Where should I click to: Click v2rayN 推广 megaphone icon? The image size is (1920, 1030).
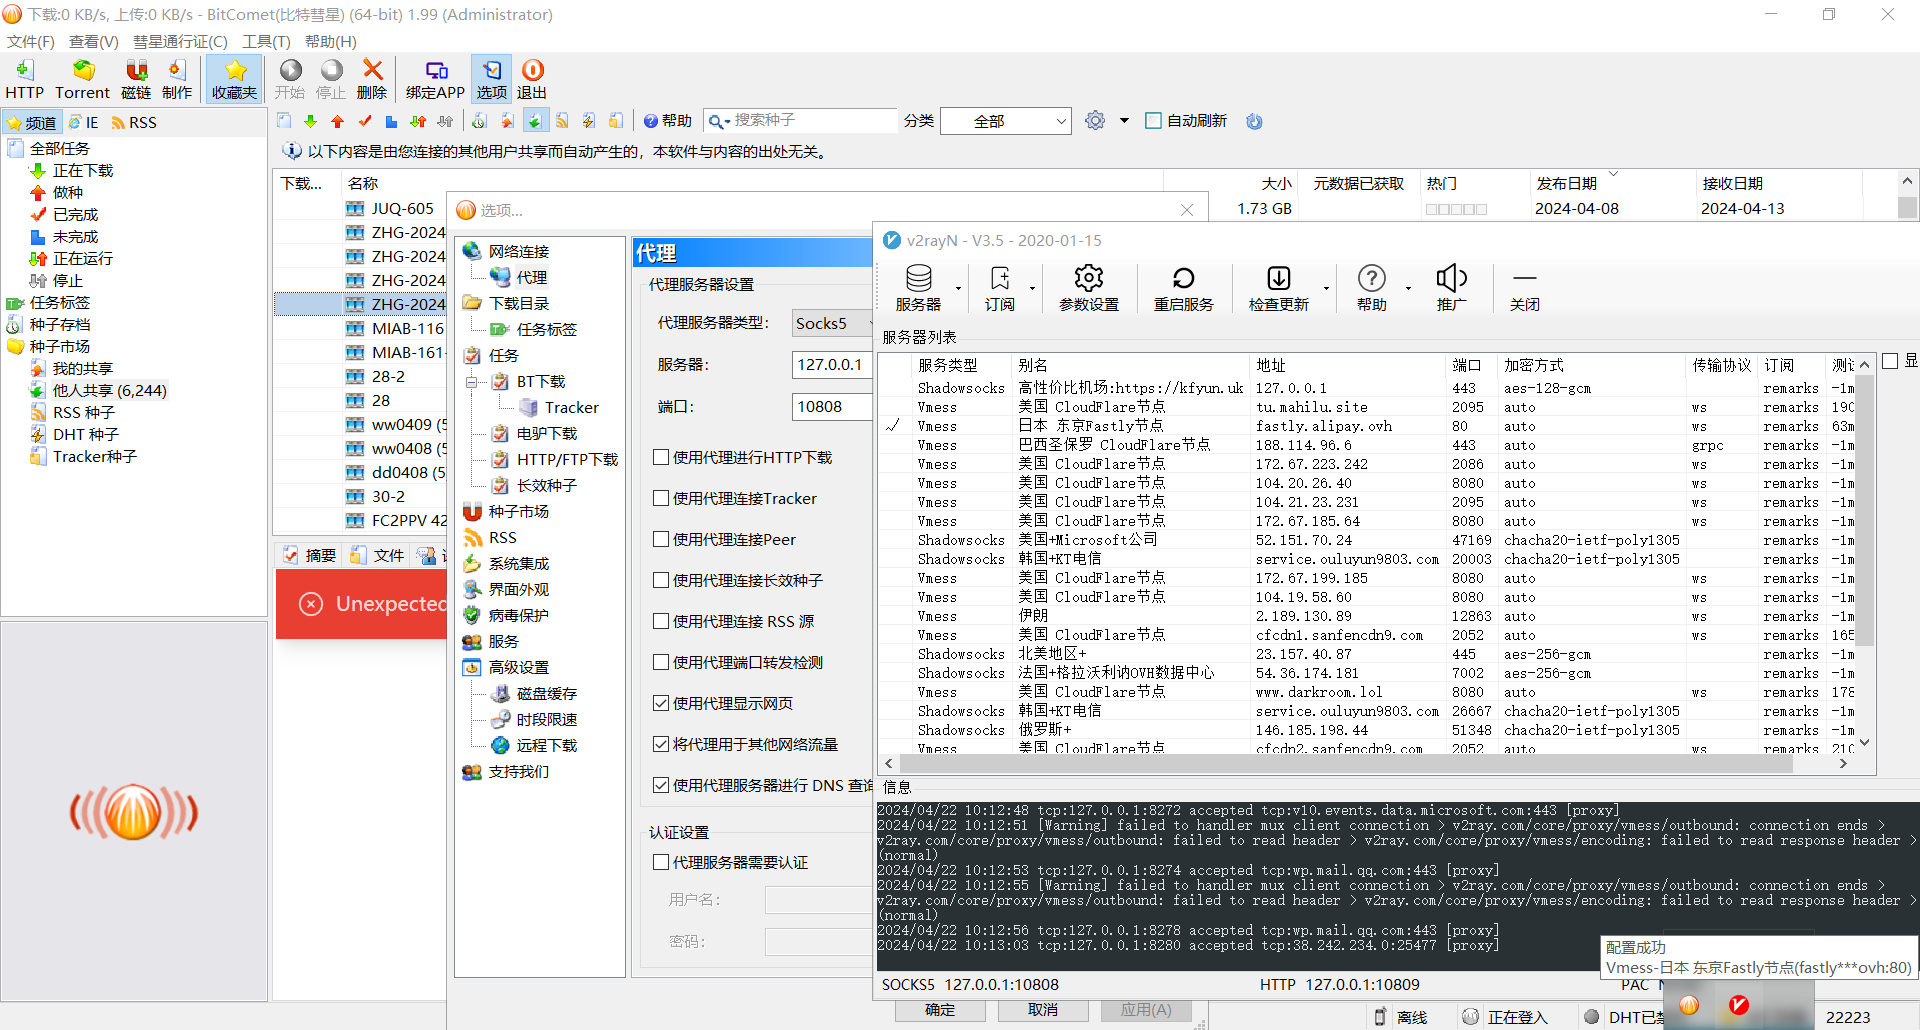pyautogui.click(x=1452, y=288)
